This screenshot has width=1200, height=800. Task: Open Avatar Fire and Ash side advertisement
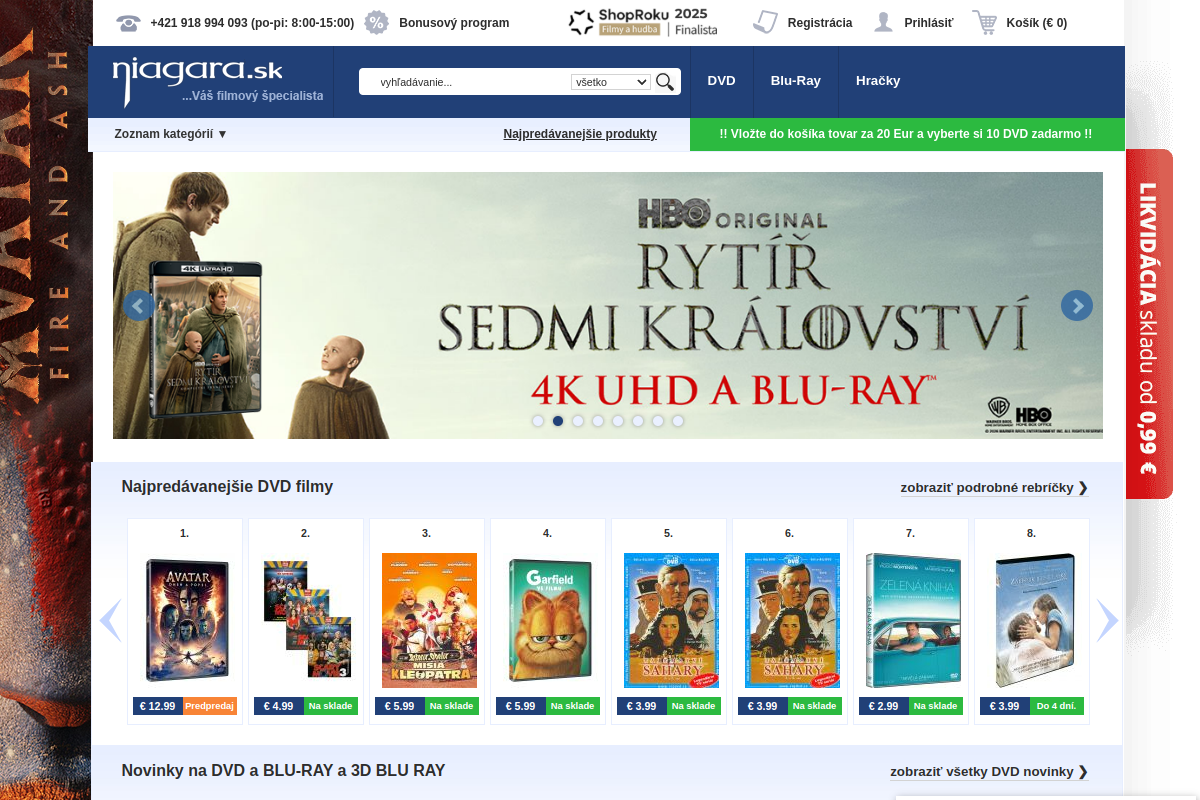(x=44, y=400)
